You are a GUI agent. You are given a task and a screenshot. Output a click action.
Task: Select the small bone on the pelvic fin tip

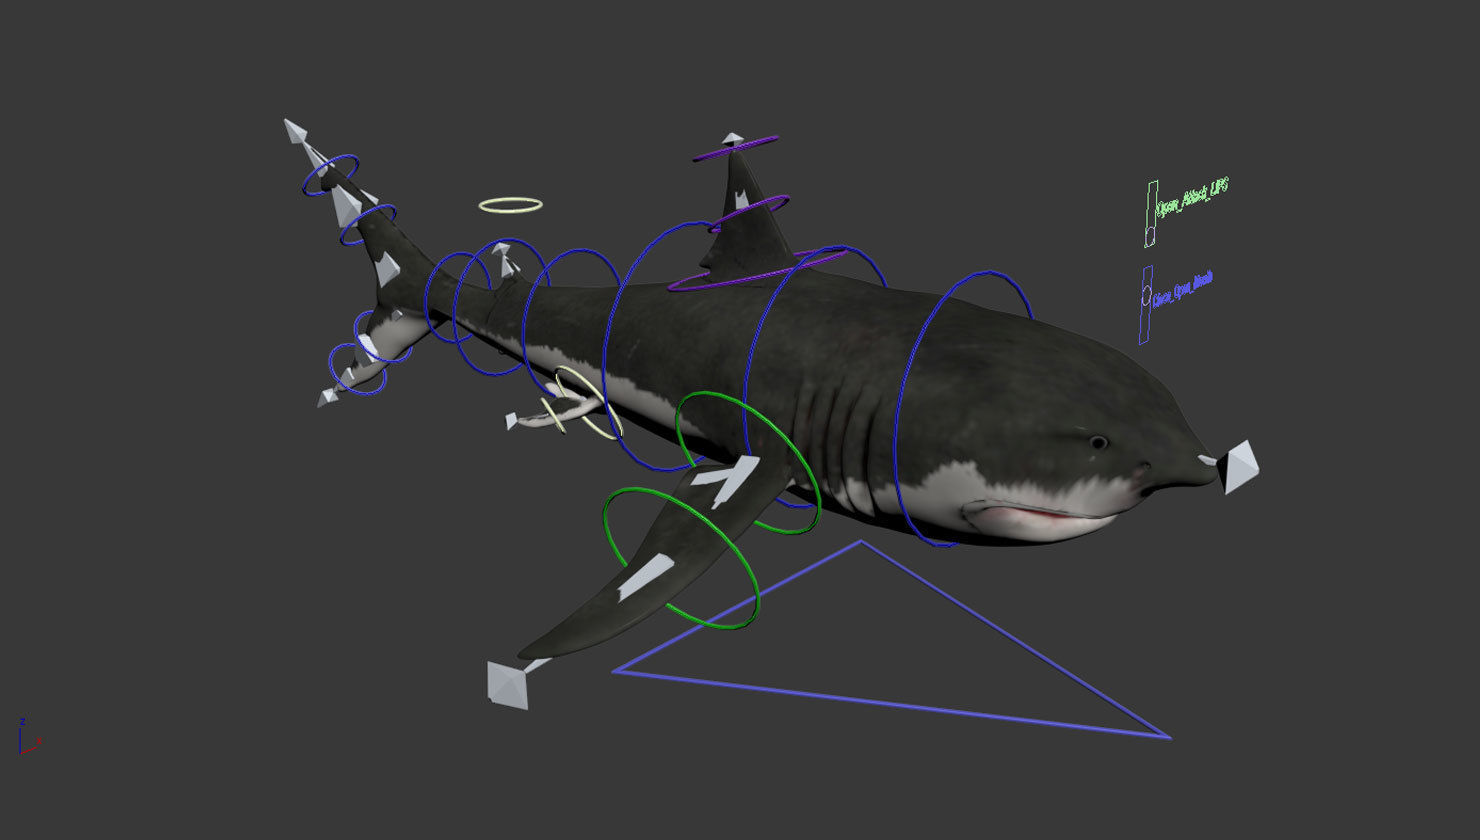512,421
